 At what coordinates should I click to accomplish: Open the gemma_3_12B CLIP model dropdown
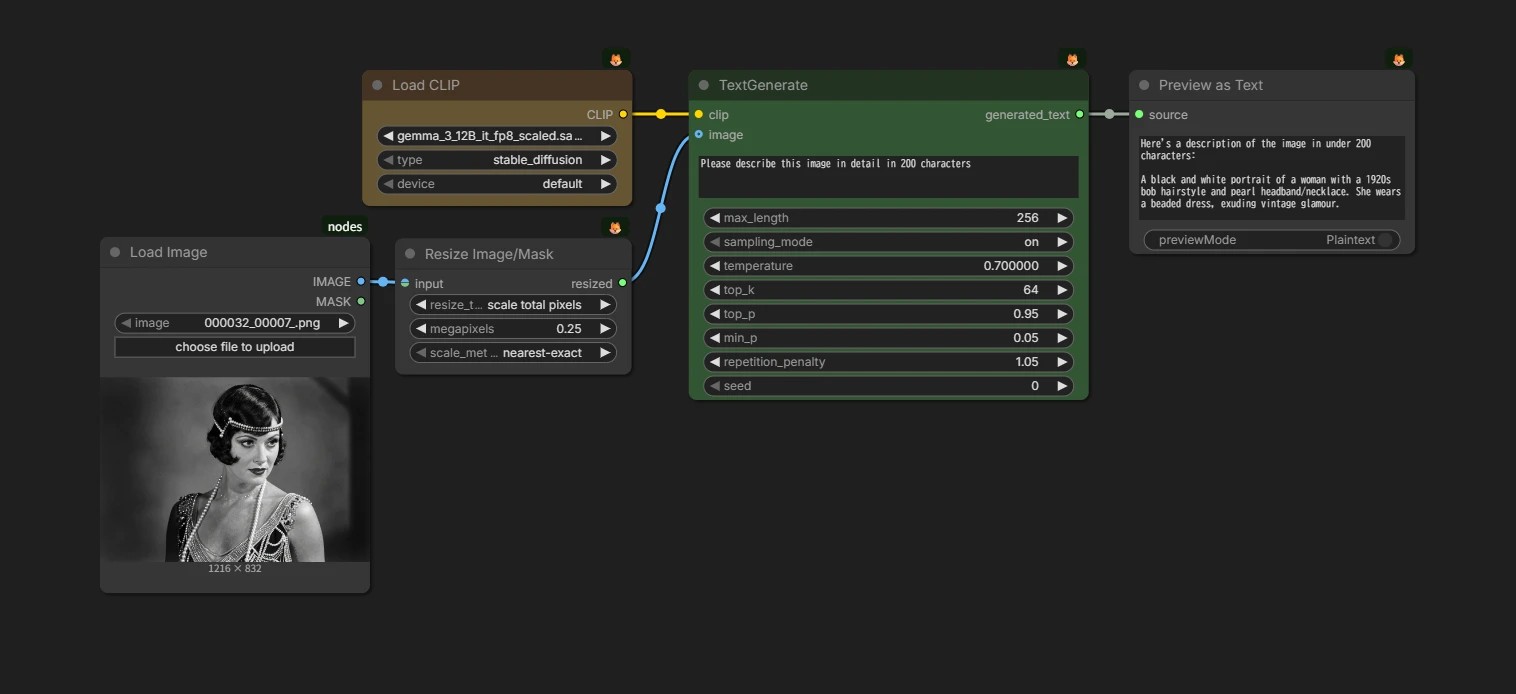pos(497,136)
